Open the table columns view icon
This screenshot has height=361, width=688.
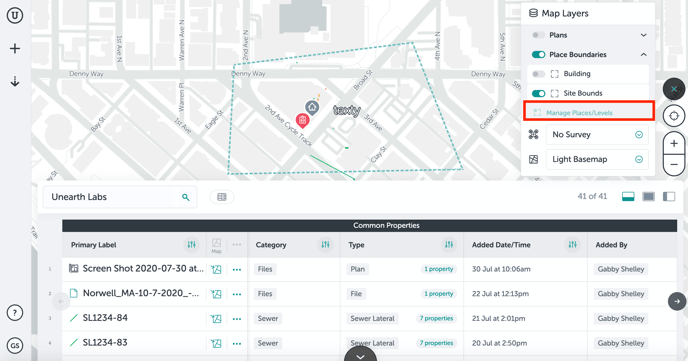click(222, 197)
